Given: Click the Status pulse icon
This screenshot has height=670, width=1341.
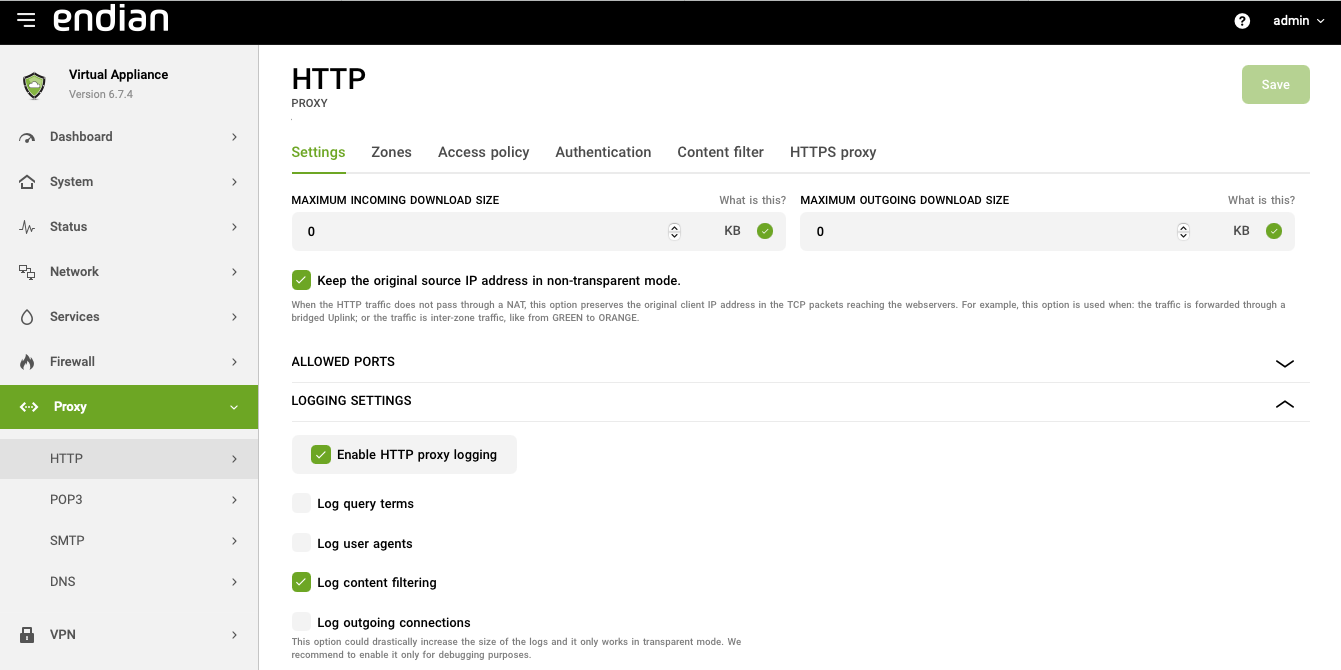Looking at the screenshot, I should pyautogui.click(x=27, y=227).
